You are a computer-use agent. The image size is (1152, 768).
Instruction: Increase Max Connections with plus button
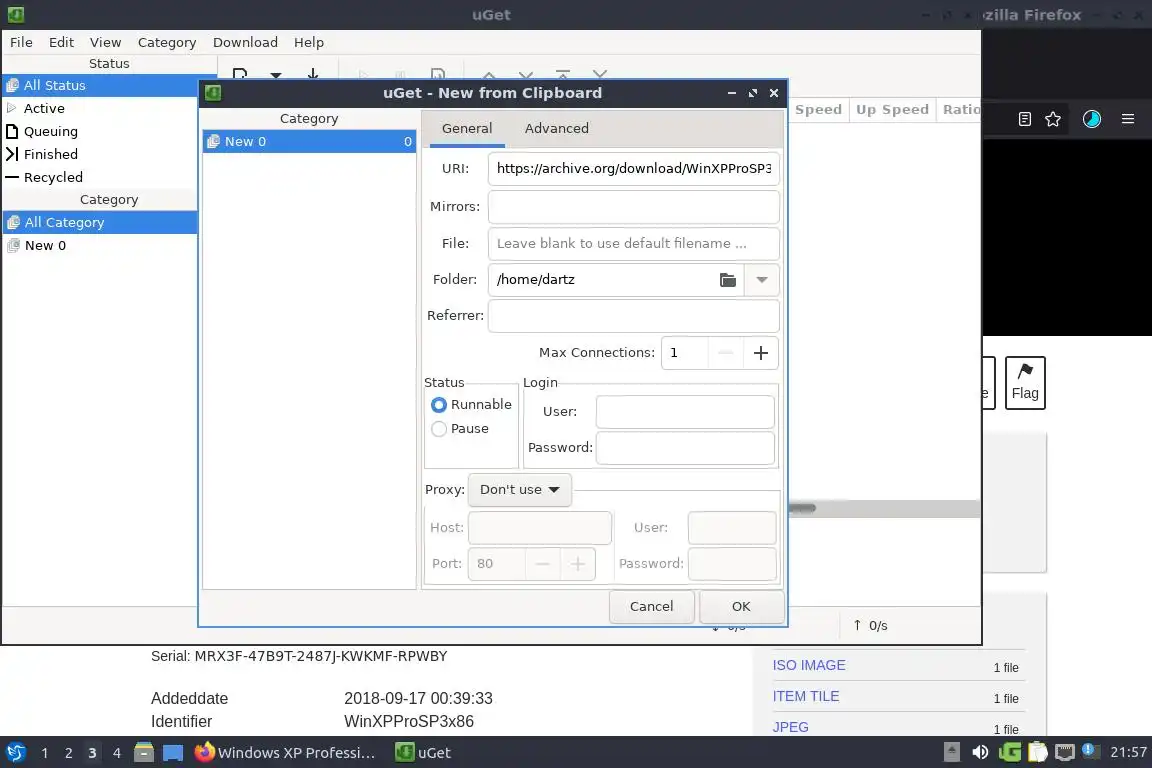tap(760, 353)
